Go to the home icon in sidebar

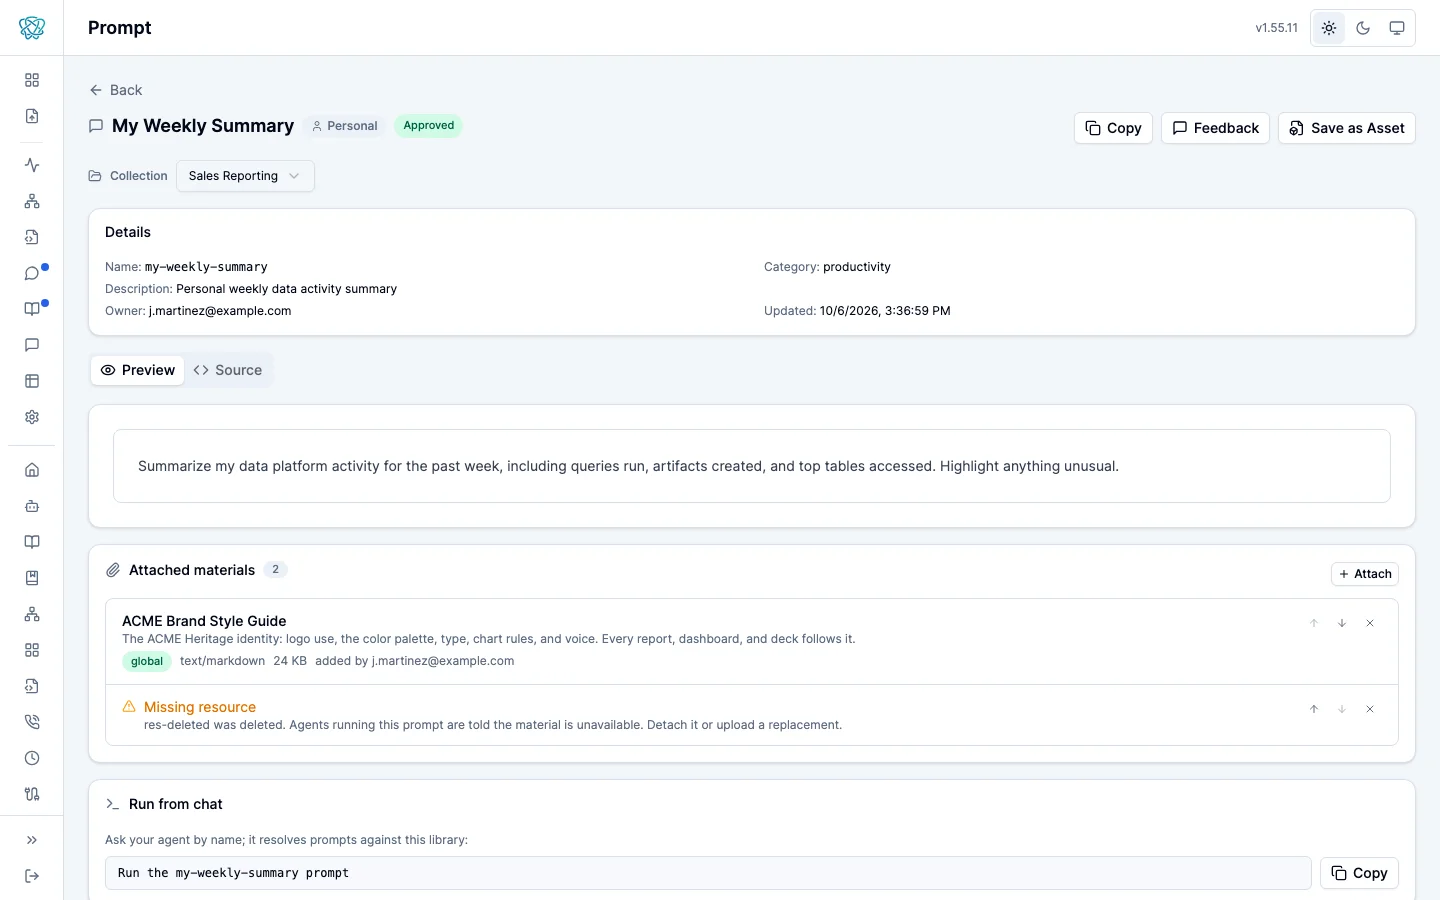[x=32, y=470]
